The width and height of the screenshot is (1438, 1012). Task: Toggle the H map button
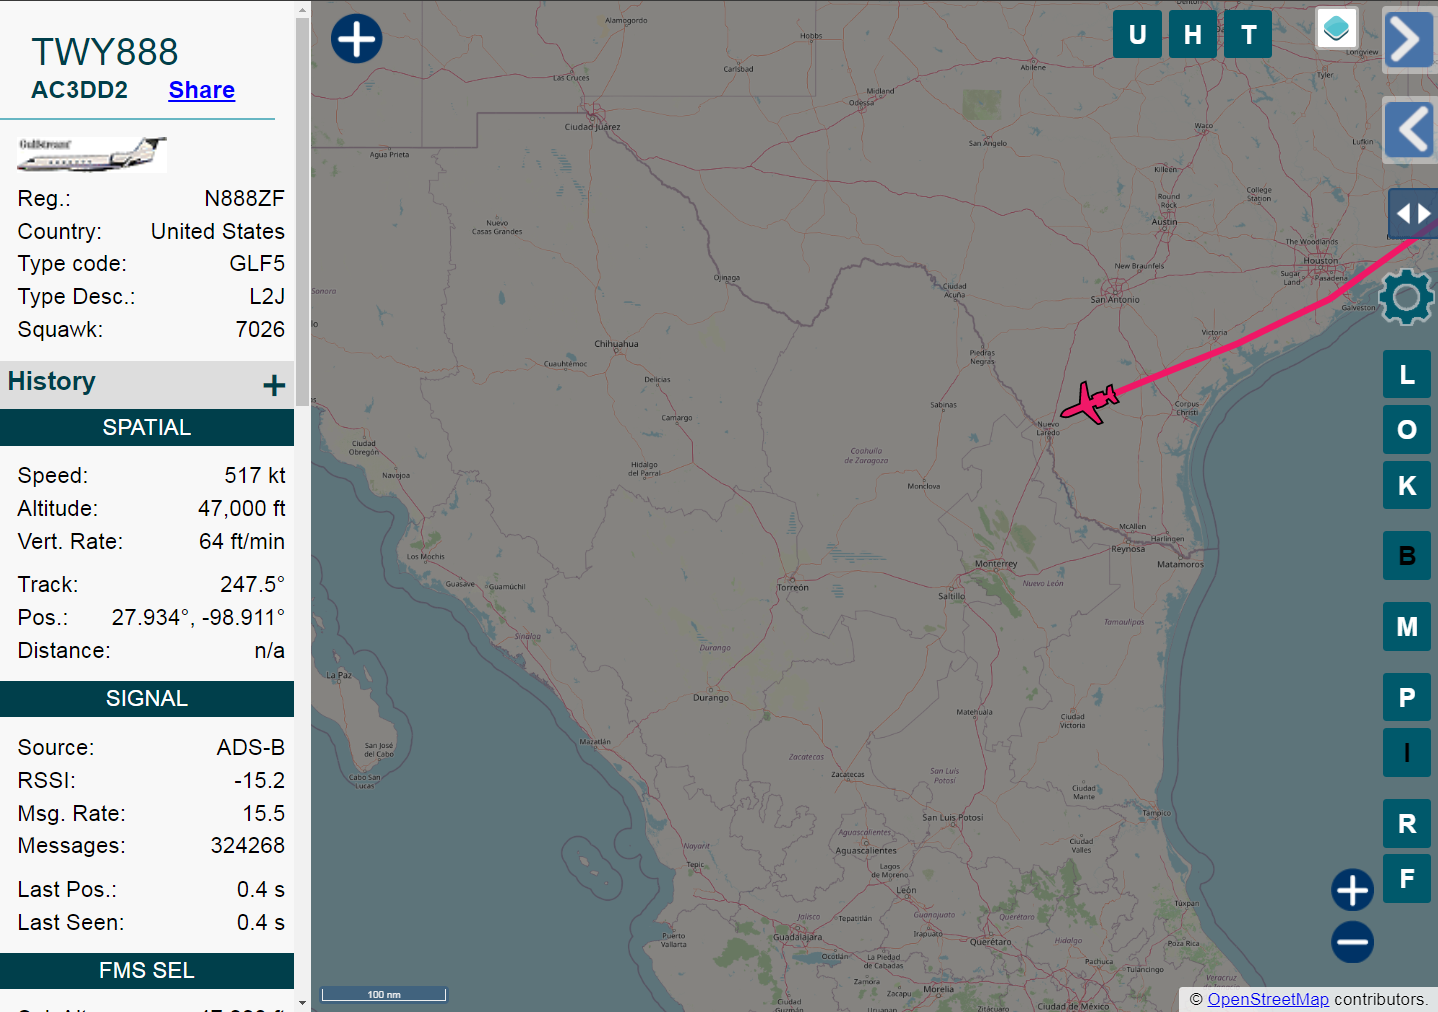point(1193,35)
